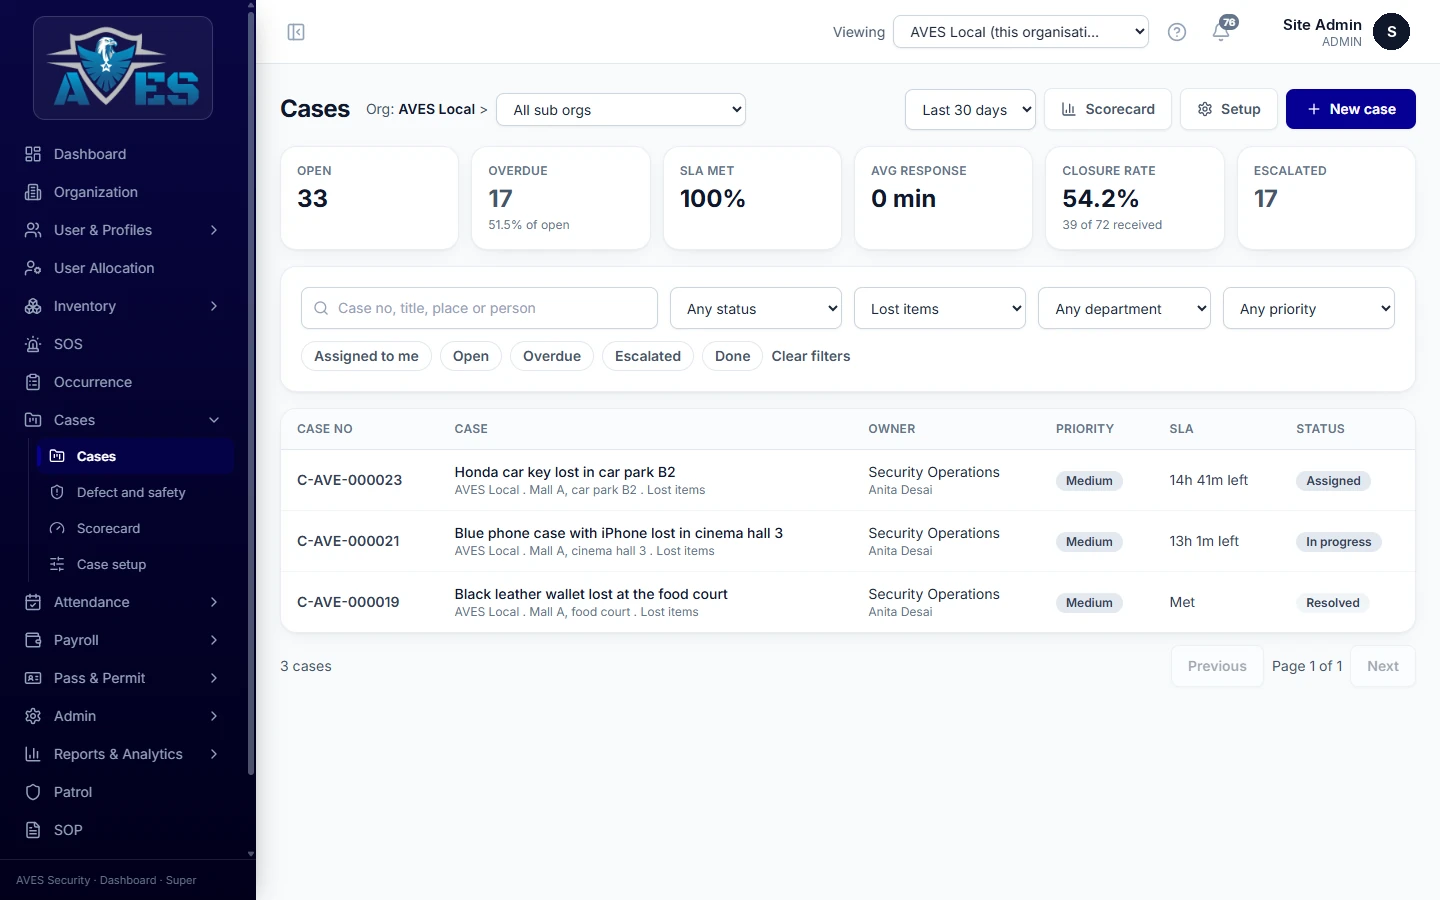Open the Last 30 days dropdown

click(970, 110)
